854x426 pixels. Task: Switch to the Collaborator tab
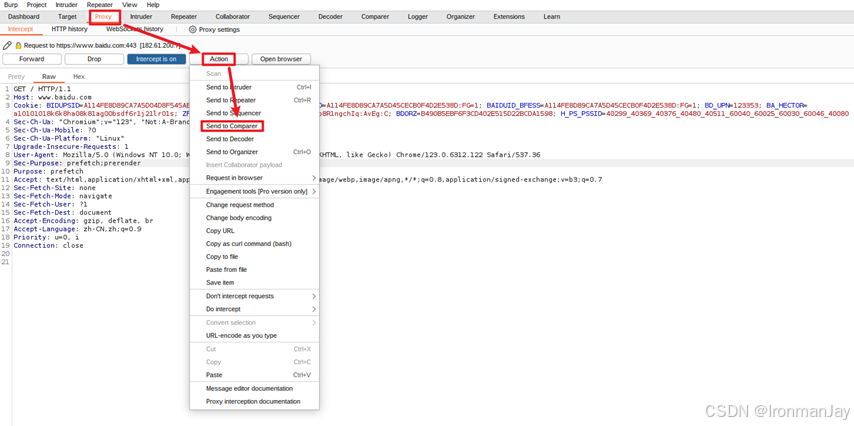[233, 17]
